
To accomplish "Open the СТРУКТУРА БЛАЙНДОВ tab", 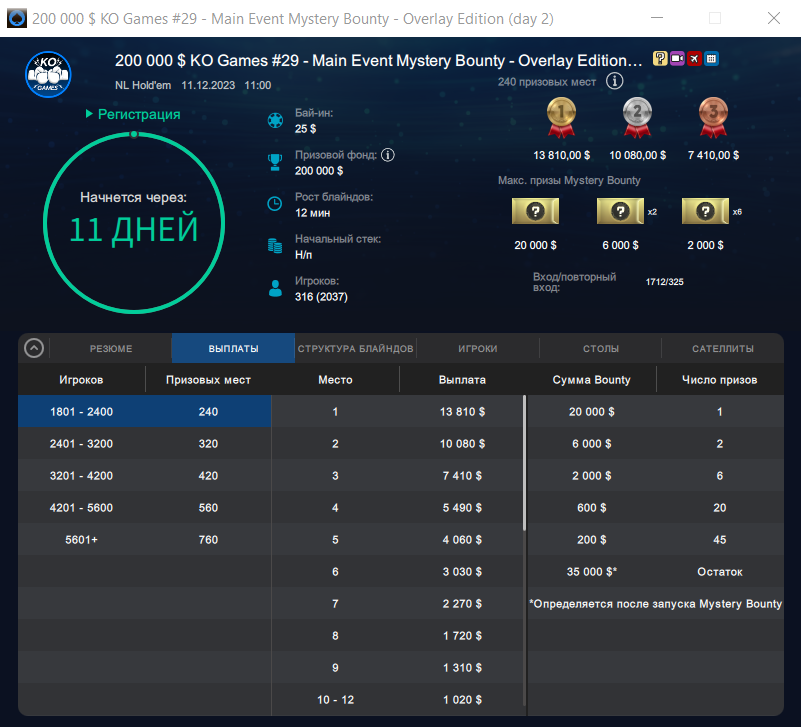I will coord(356,348).
